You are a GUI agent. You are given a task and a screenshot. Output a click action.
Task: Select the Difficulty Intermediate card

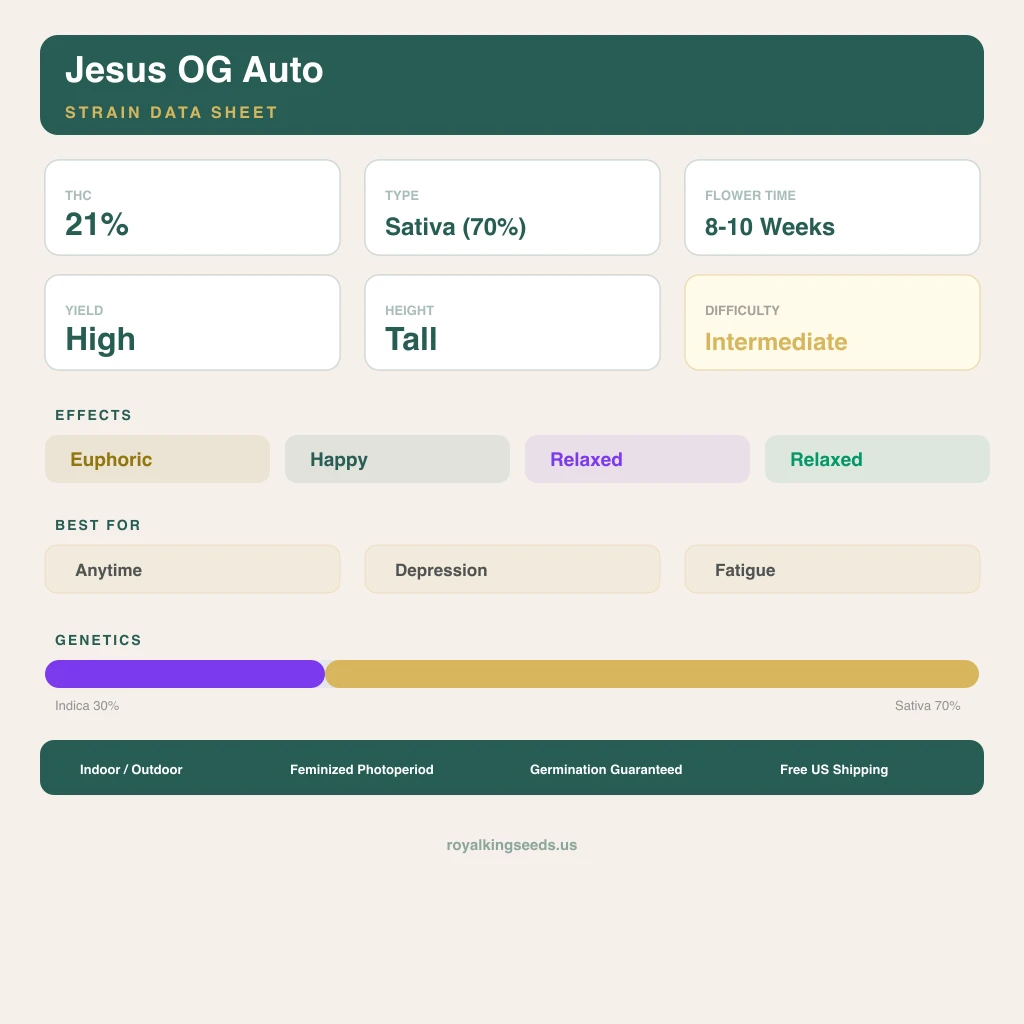click(832, 323)
